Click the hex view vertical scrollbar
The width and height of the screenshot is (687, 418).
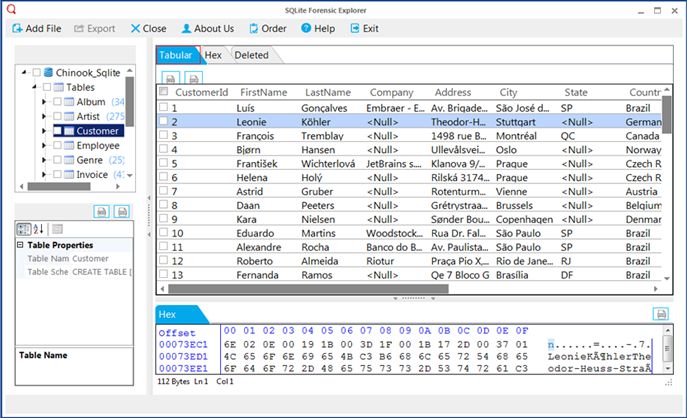click(667, 349)
